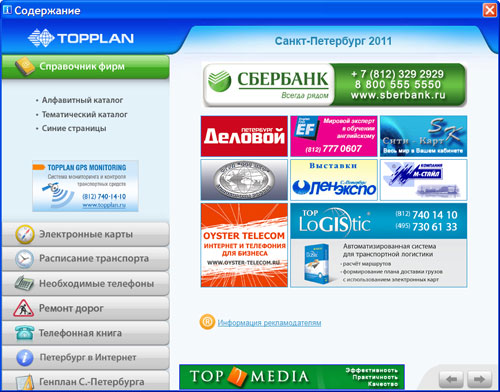This screenshot has width=500, height=392.
Task: Open the TOPPLAN GPS Monitoring banner
Action: click(x=85, y=186)
